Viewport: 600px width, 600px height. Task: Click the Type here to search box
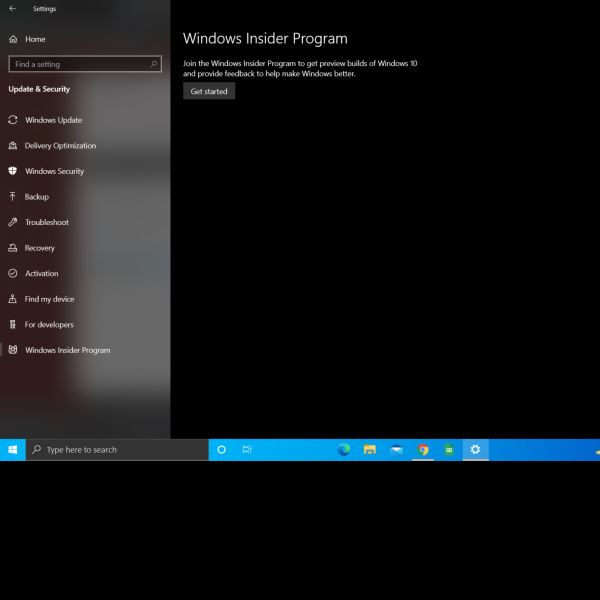click(x=117, y=450)
